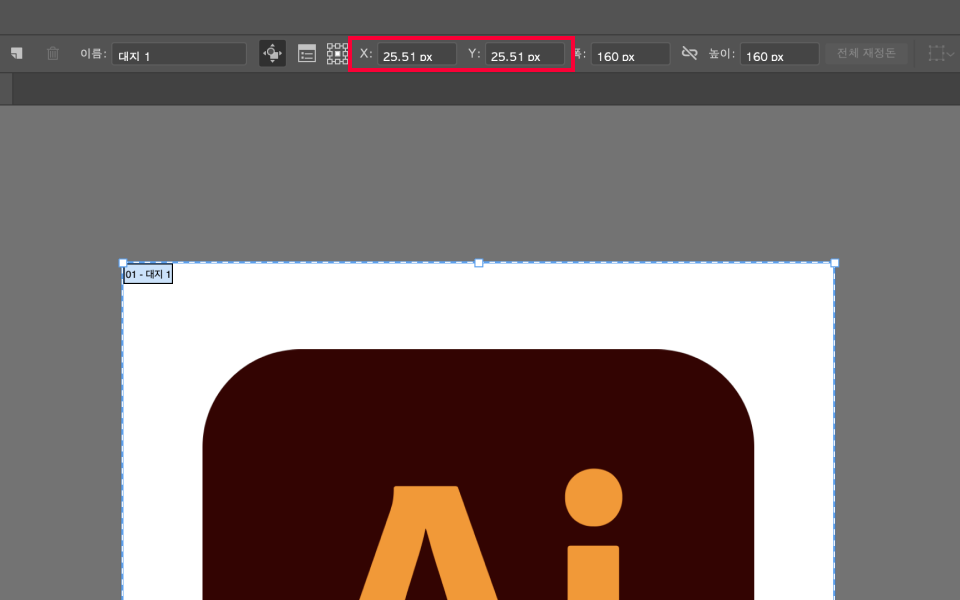Screen dimensions: 960x600
Task: Edit the artboard name field 대지 1
Action: pyautogui.click(x=179, y=54)
